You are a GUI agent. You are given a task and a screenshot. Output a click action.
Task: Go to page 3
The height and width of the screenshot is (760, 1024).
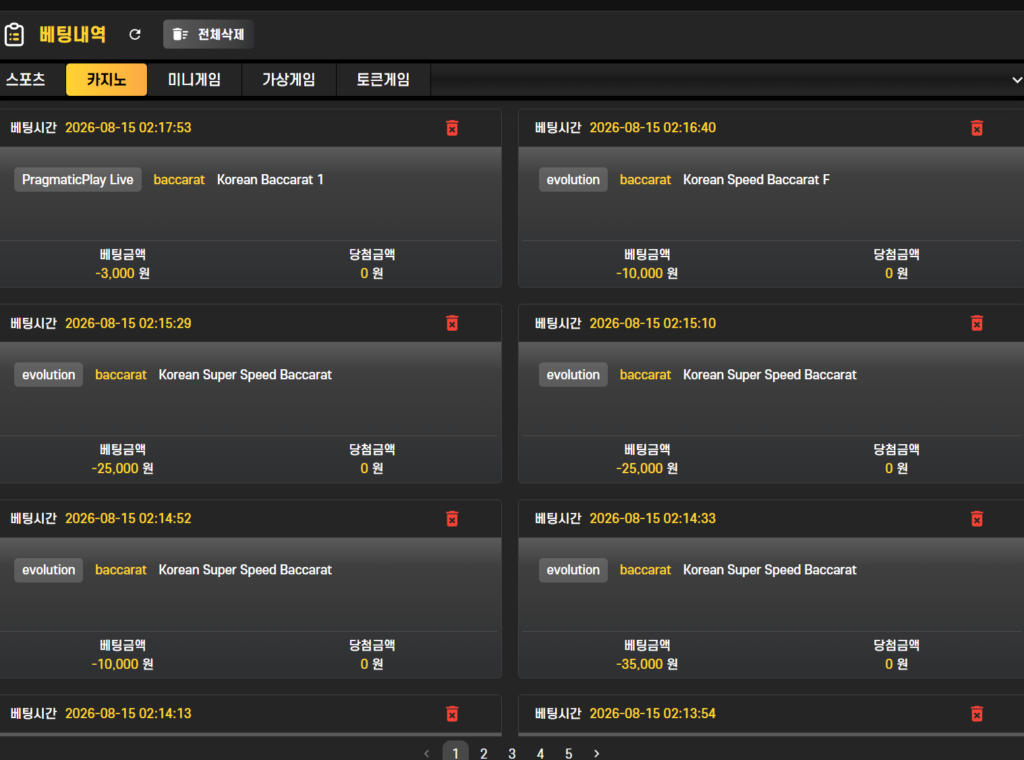click(512, 753)
